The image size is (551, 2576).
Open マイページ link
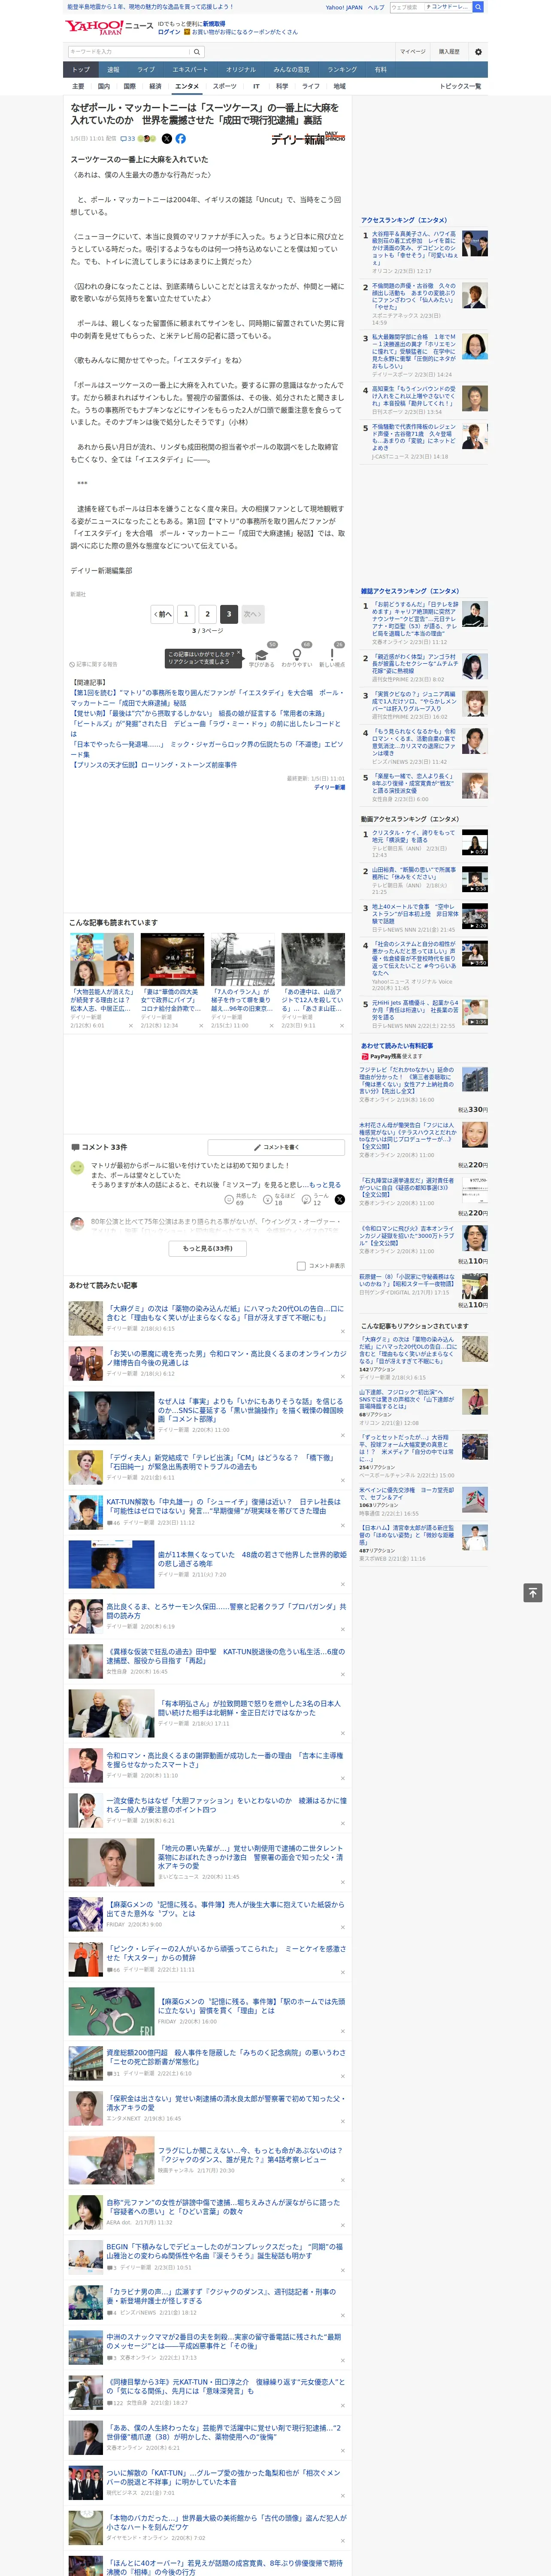tap(413, 51)
